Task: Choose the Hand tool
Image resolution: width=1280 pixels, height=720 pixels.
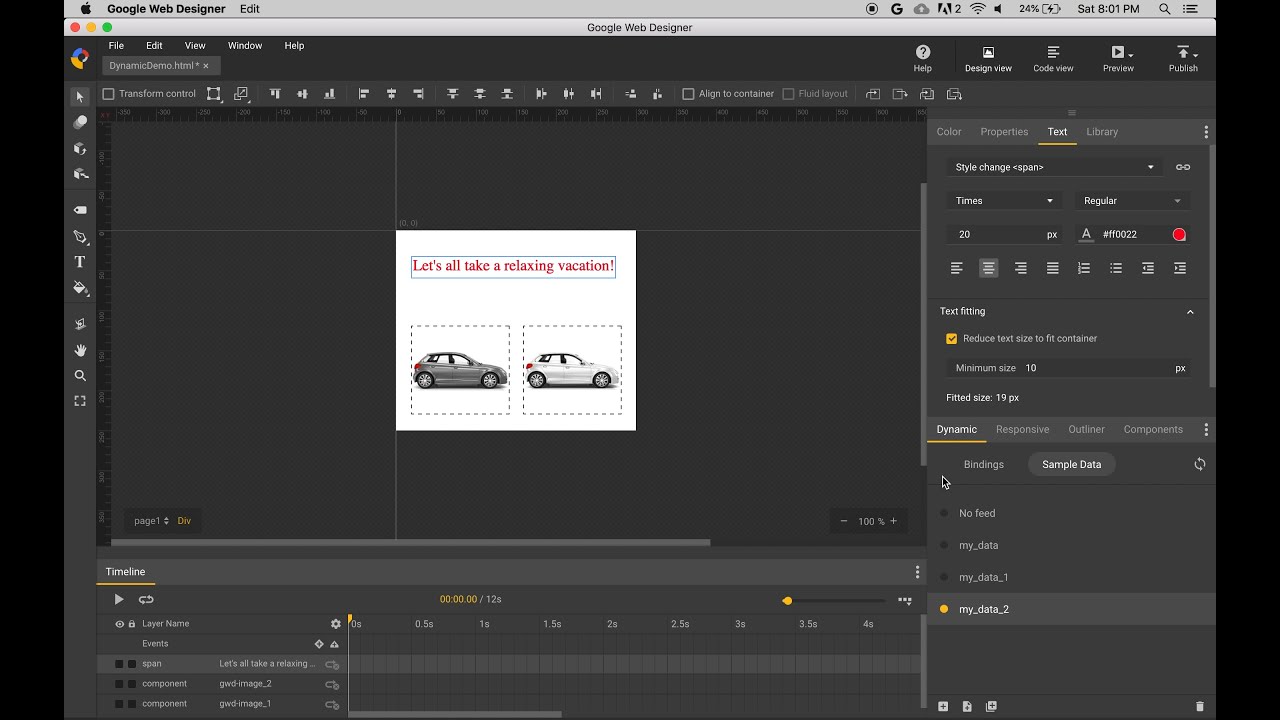Action: pyautogui.click(x=80, y=350)
